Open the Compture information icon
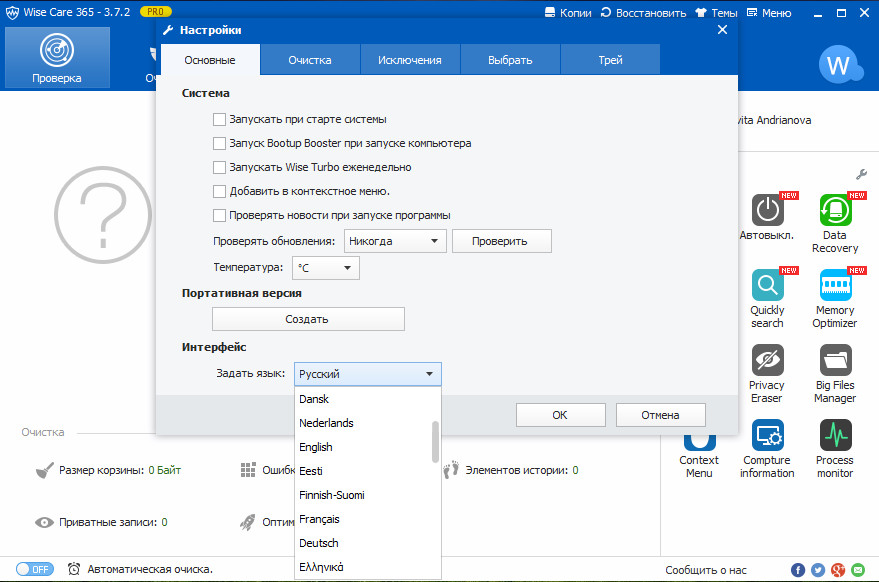 [767, 435]
